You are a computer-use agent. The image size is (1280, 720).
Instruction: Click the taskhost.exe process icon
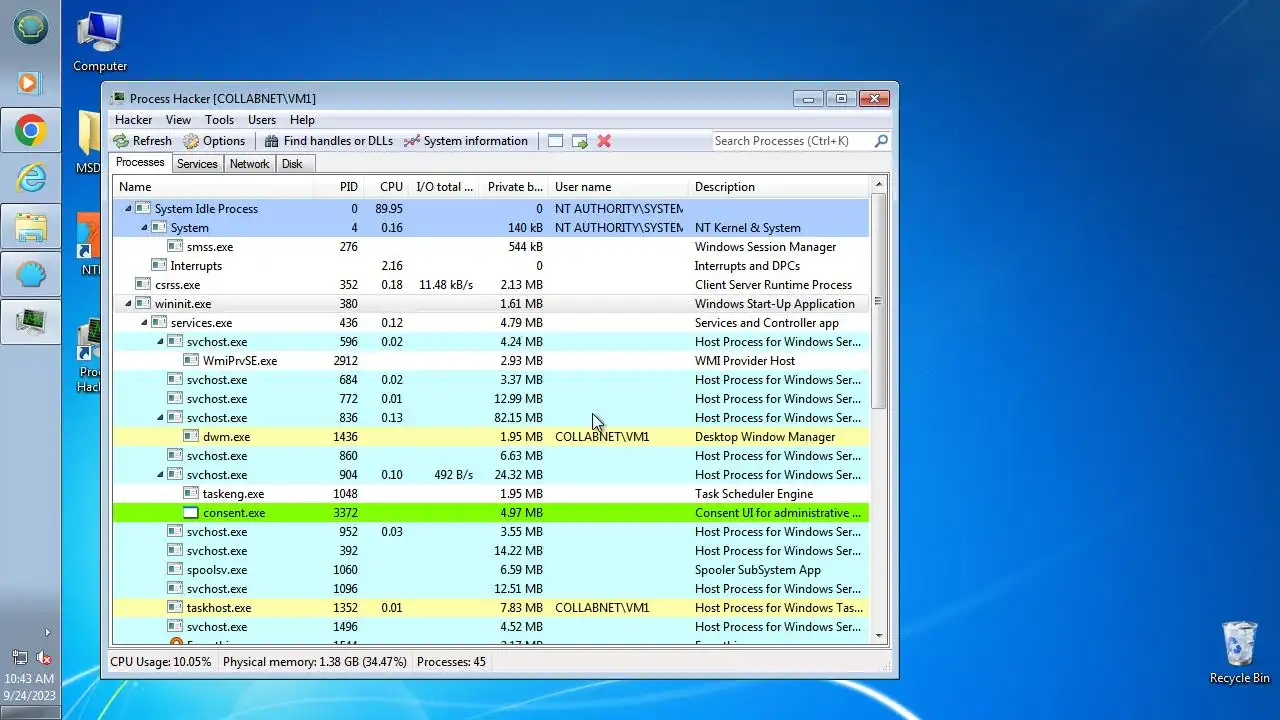(x=175, y=608)
